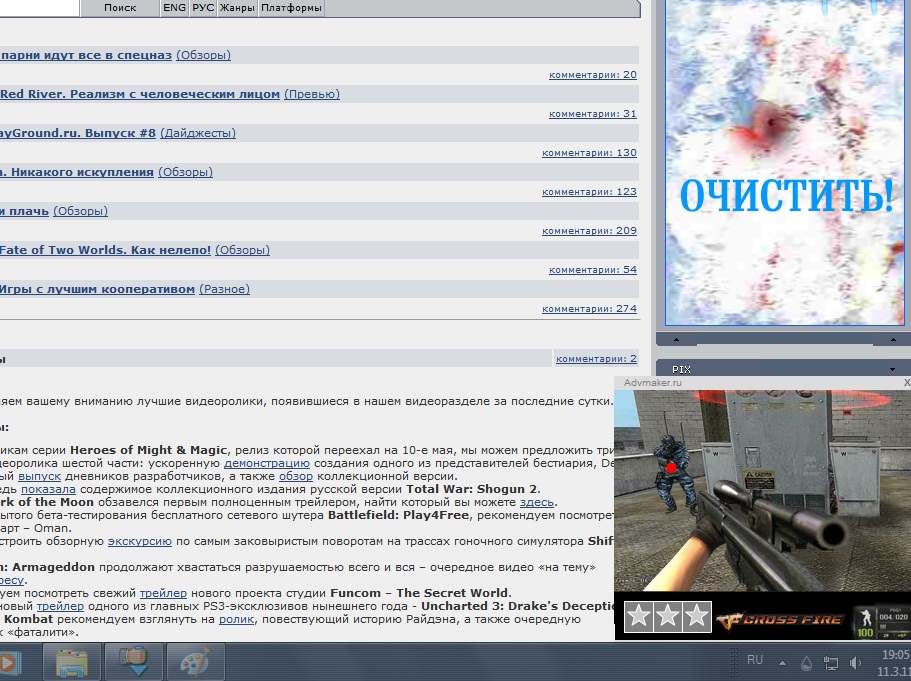Click the search input field
The height and width of the screenshot is (681, 911).
click(x=39, y=8)
